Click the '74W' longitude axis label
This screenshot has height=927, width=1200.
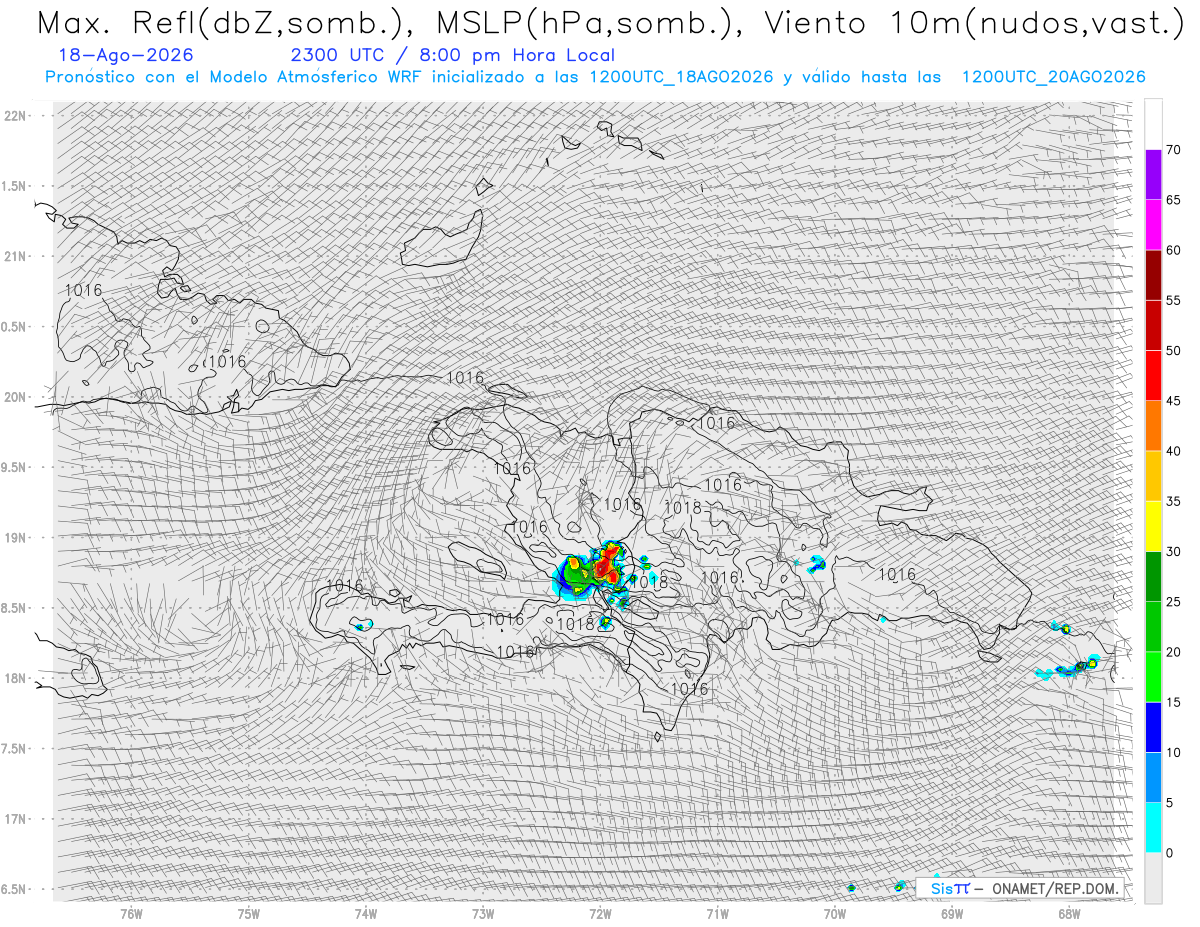click(365, 913)
